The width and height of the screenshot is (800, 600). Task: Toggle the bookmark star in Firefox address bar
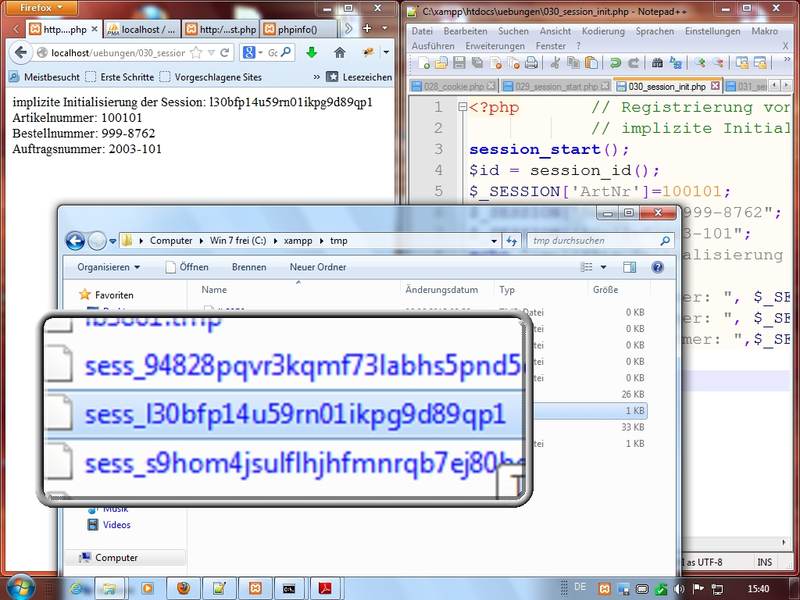coord(195,53)
